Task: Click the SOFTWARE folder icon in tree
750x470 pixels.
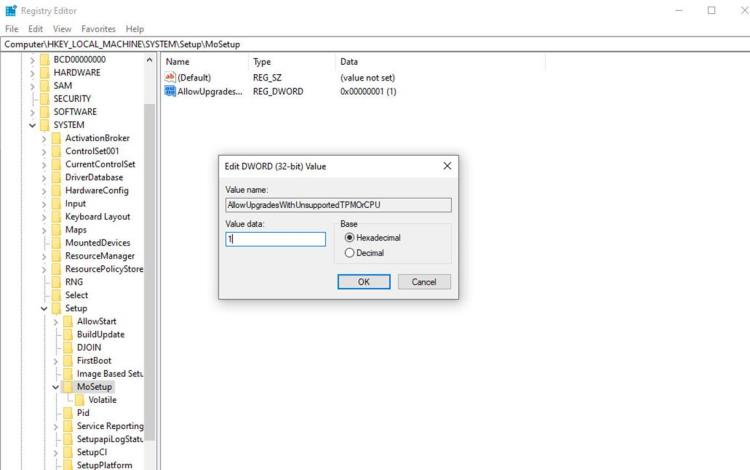Action: click(44, 112)
